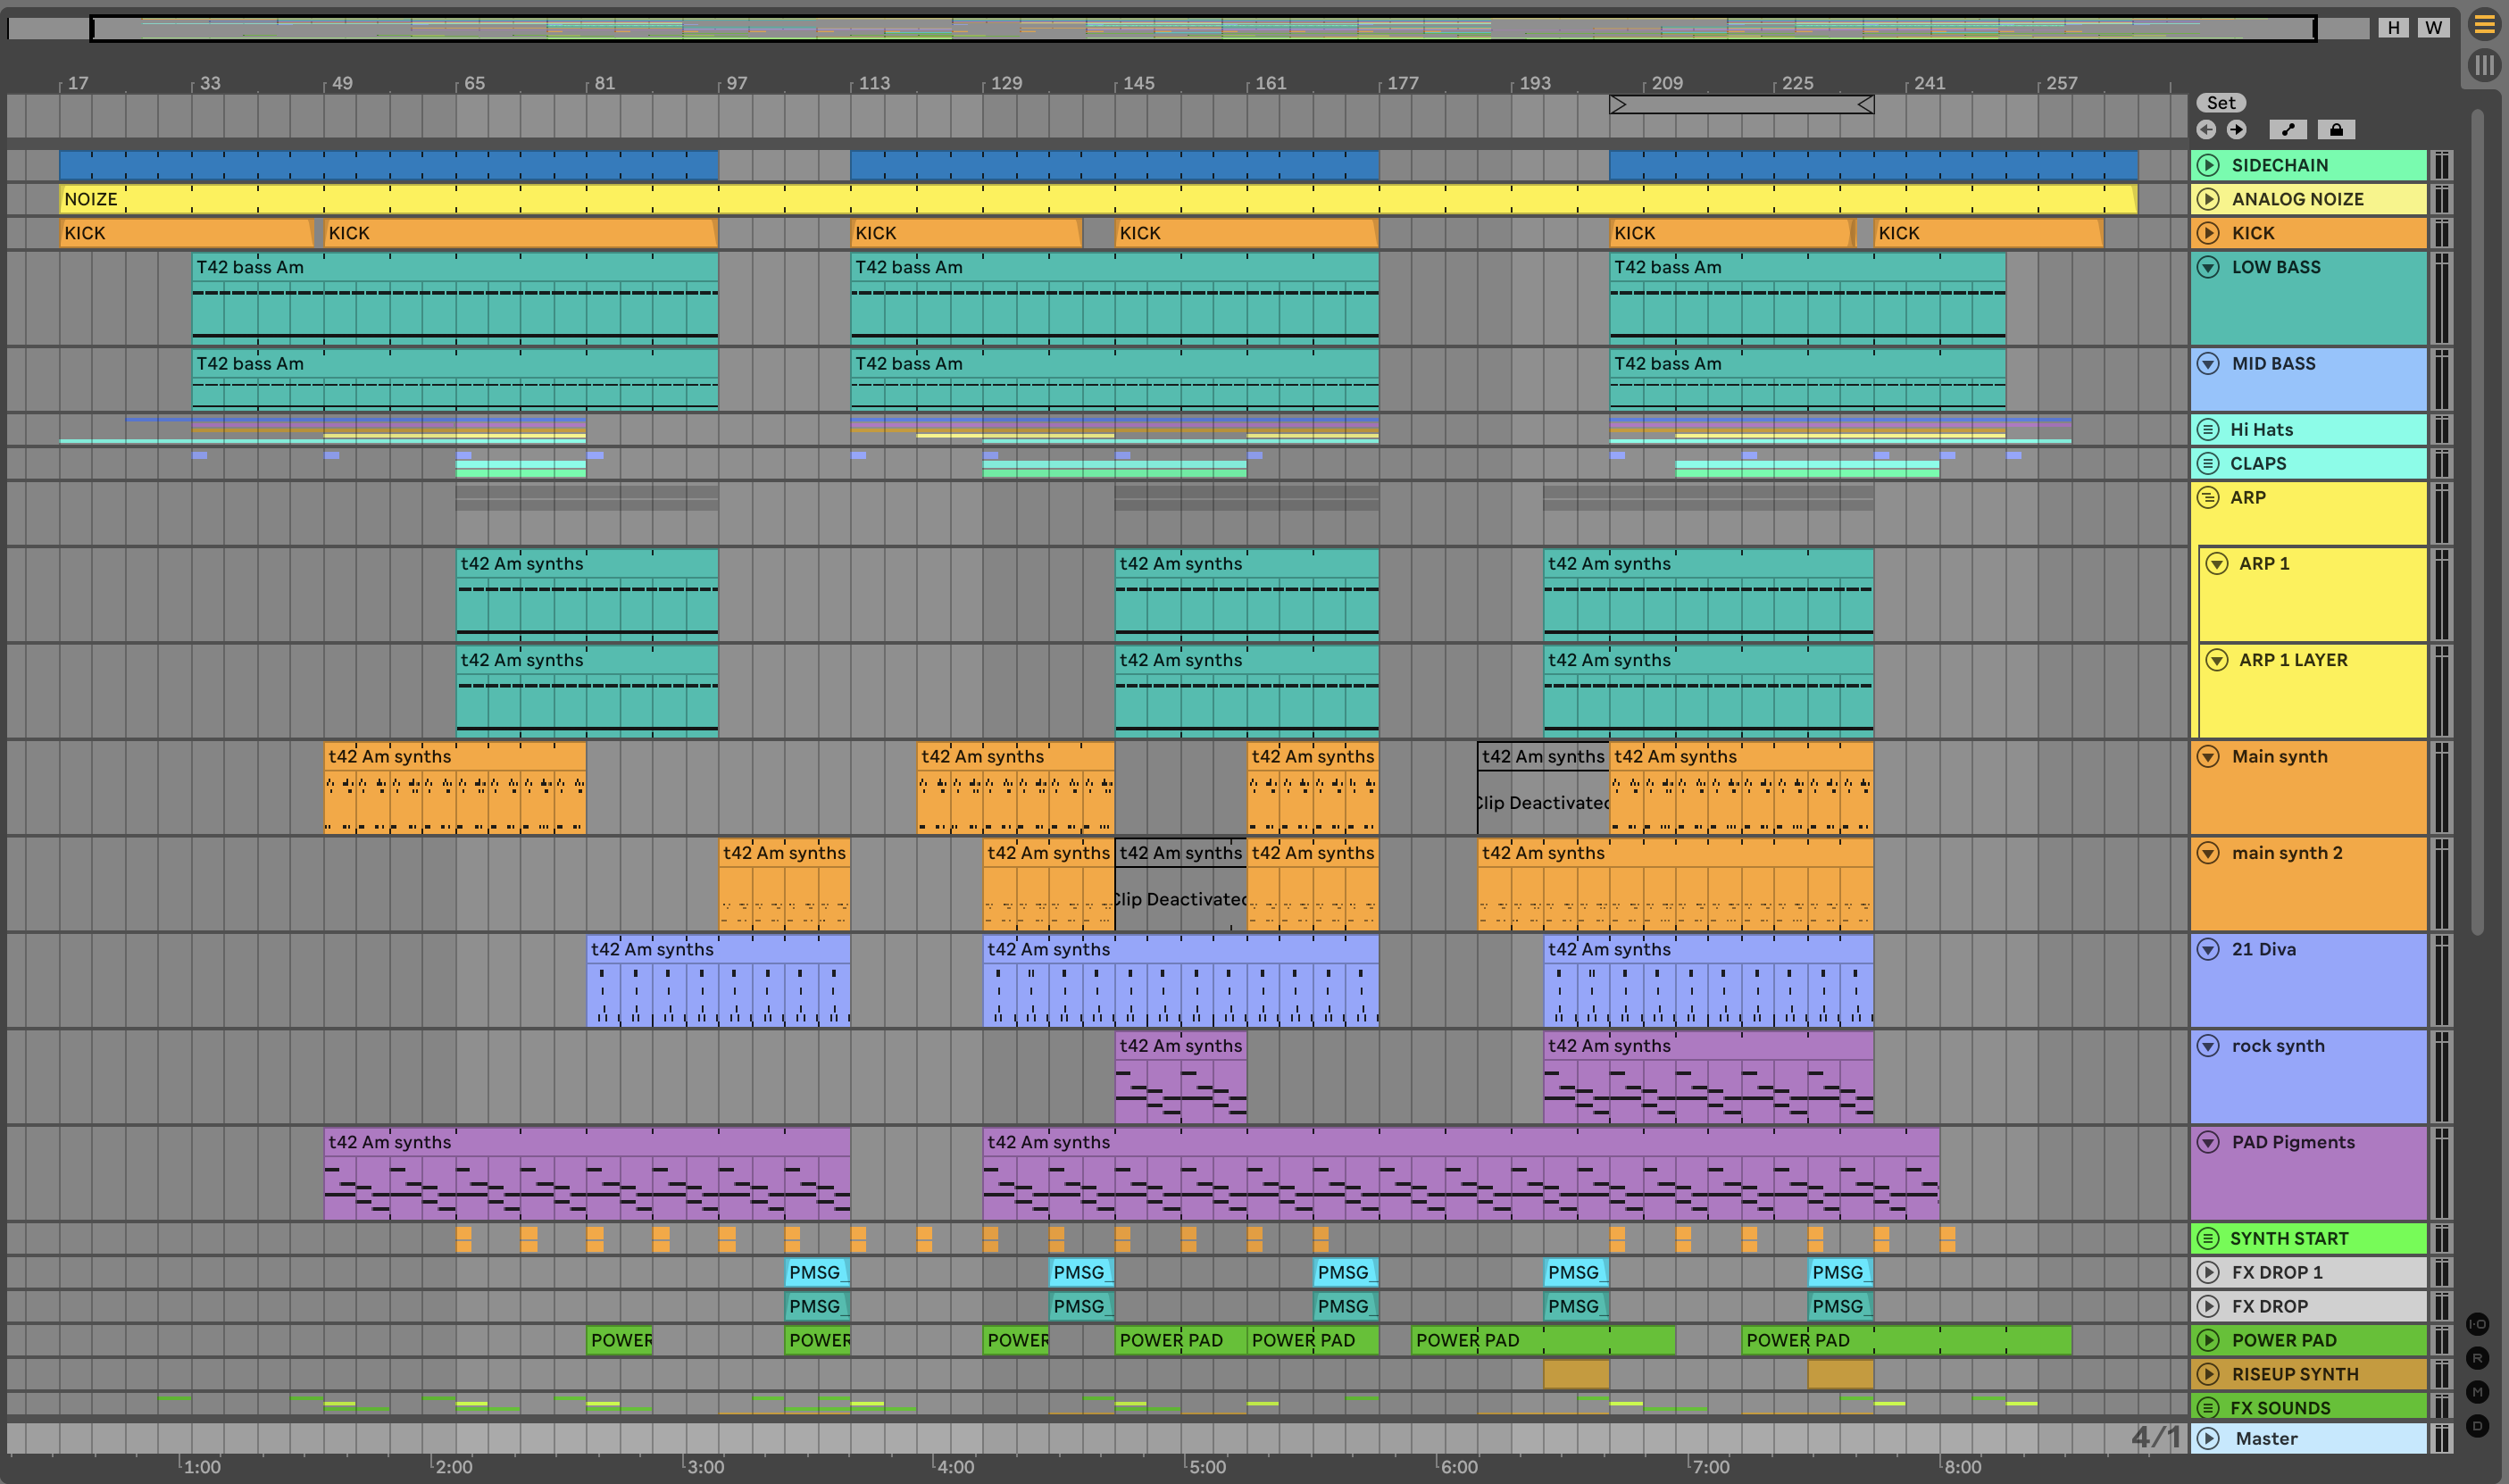Optimize arrangement width with W button

(2433, 28)
